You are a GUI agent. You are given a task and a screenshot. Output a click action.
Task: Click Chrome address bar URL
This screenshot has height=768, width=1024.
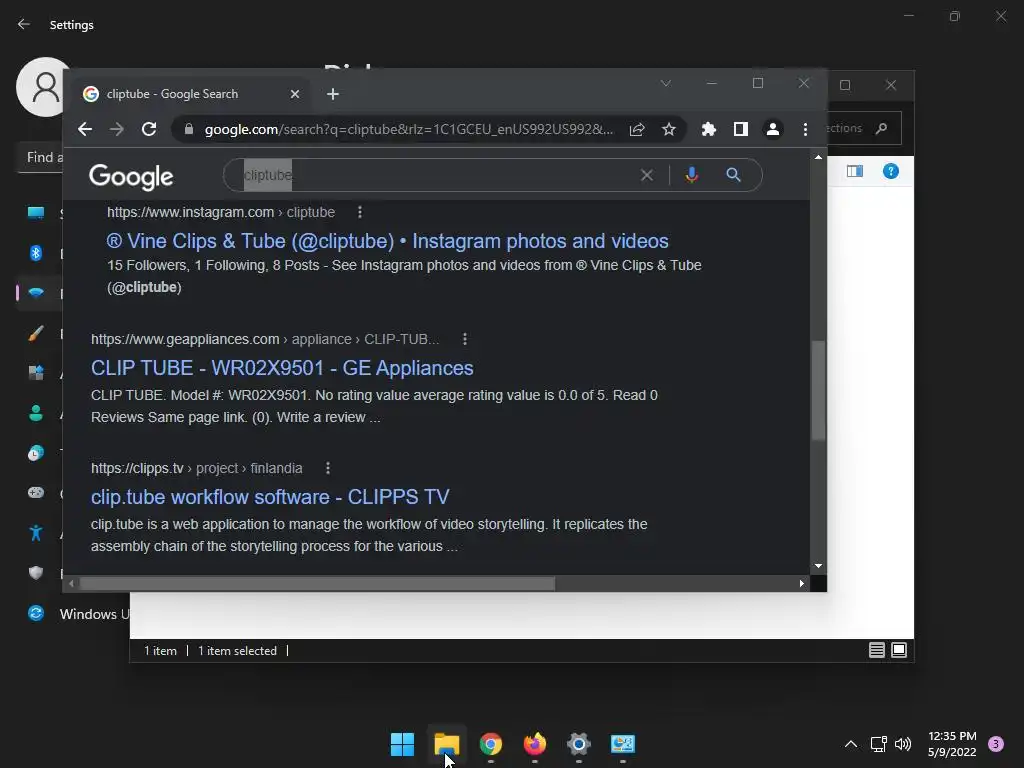point(409,129)
